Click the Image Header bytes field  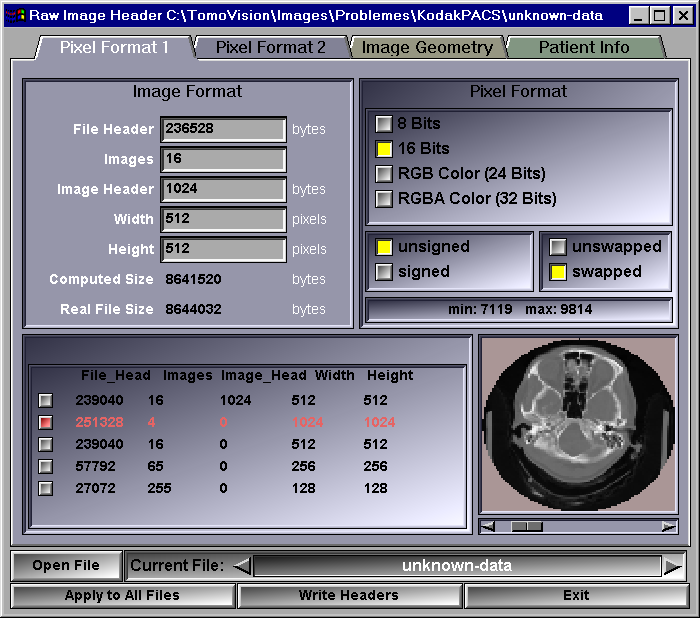223,189
